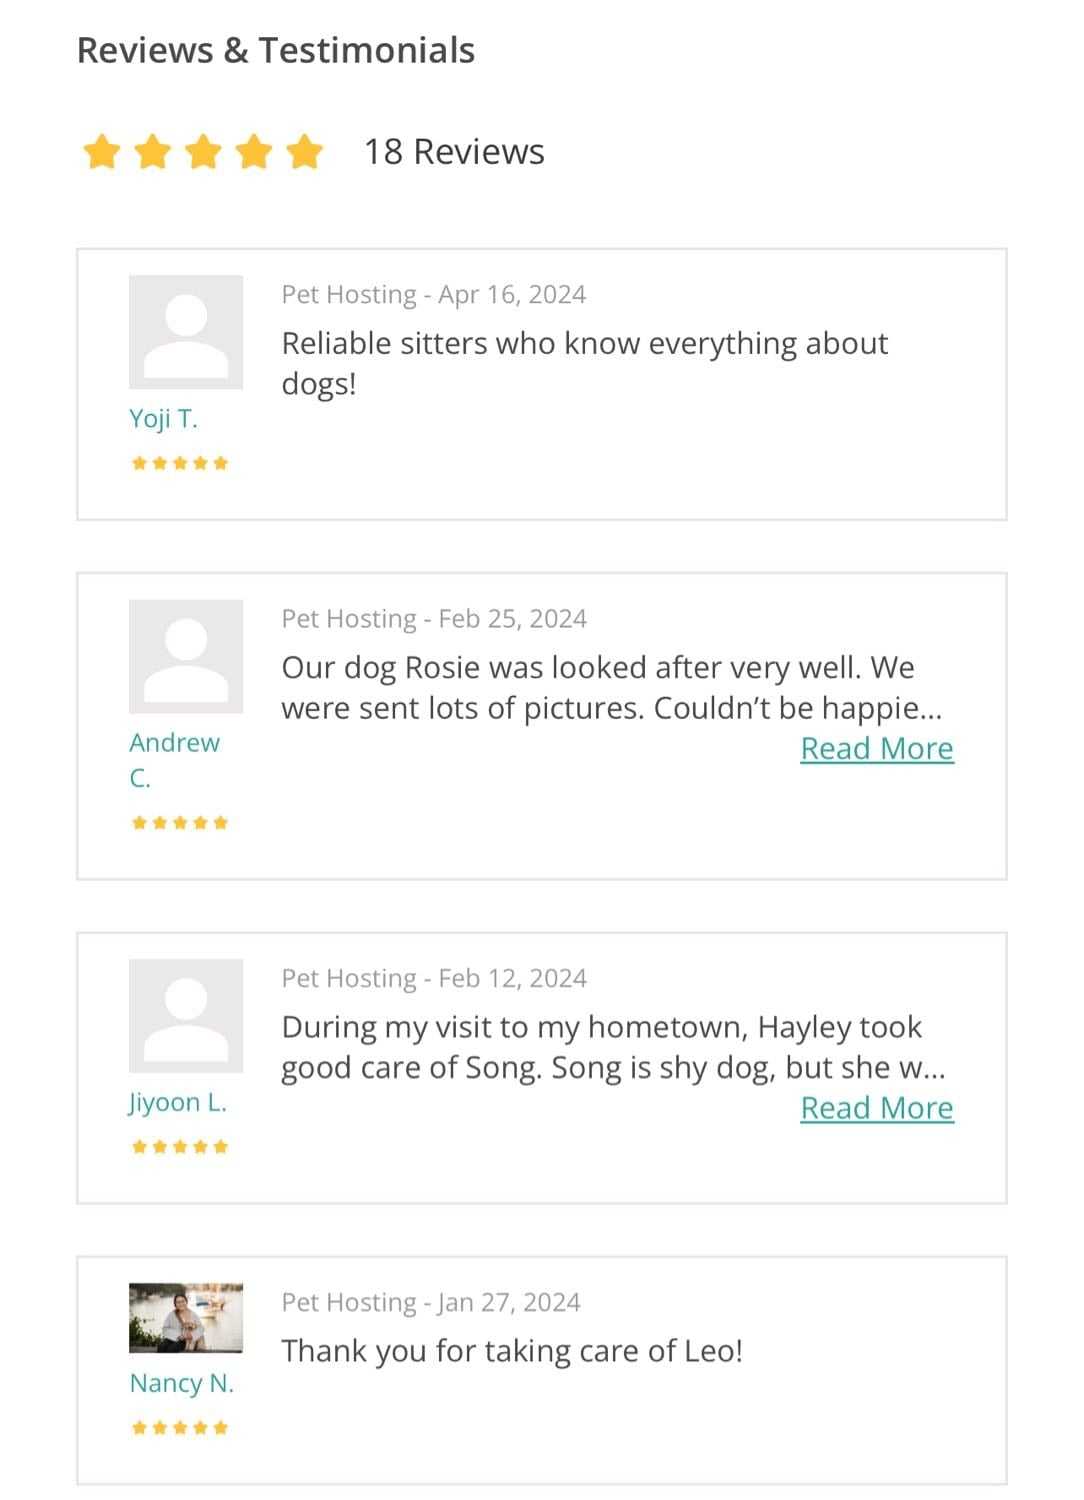Open Nancy N.'s profile photo

pos(186,1318)
